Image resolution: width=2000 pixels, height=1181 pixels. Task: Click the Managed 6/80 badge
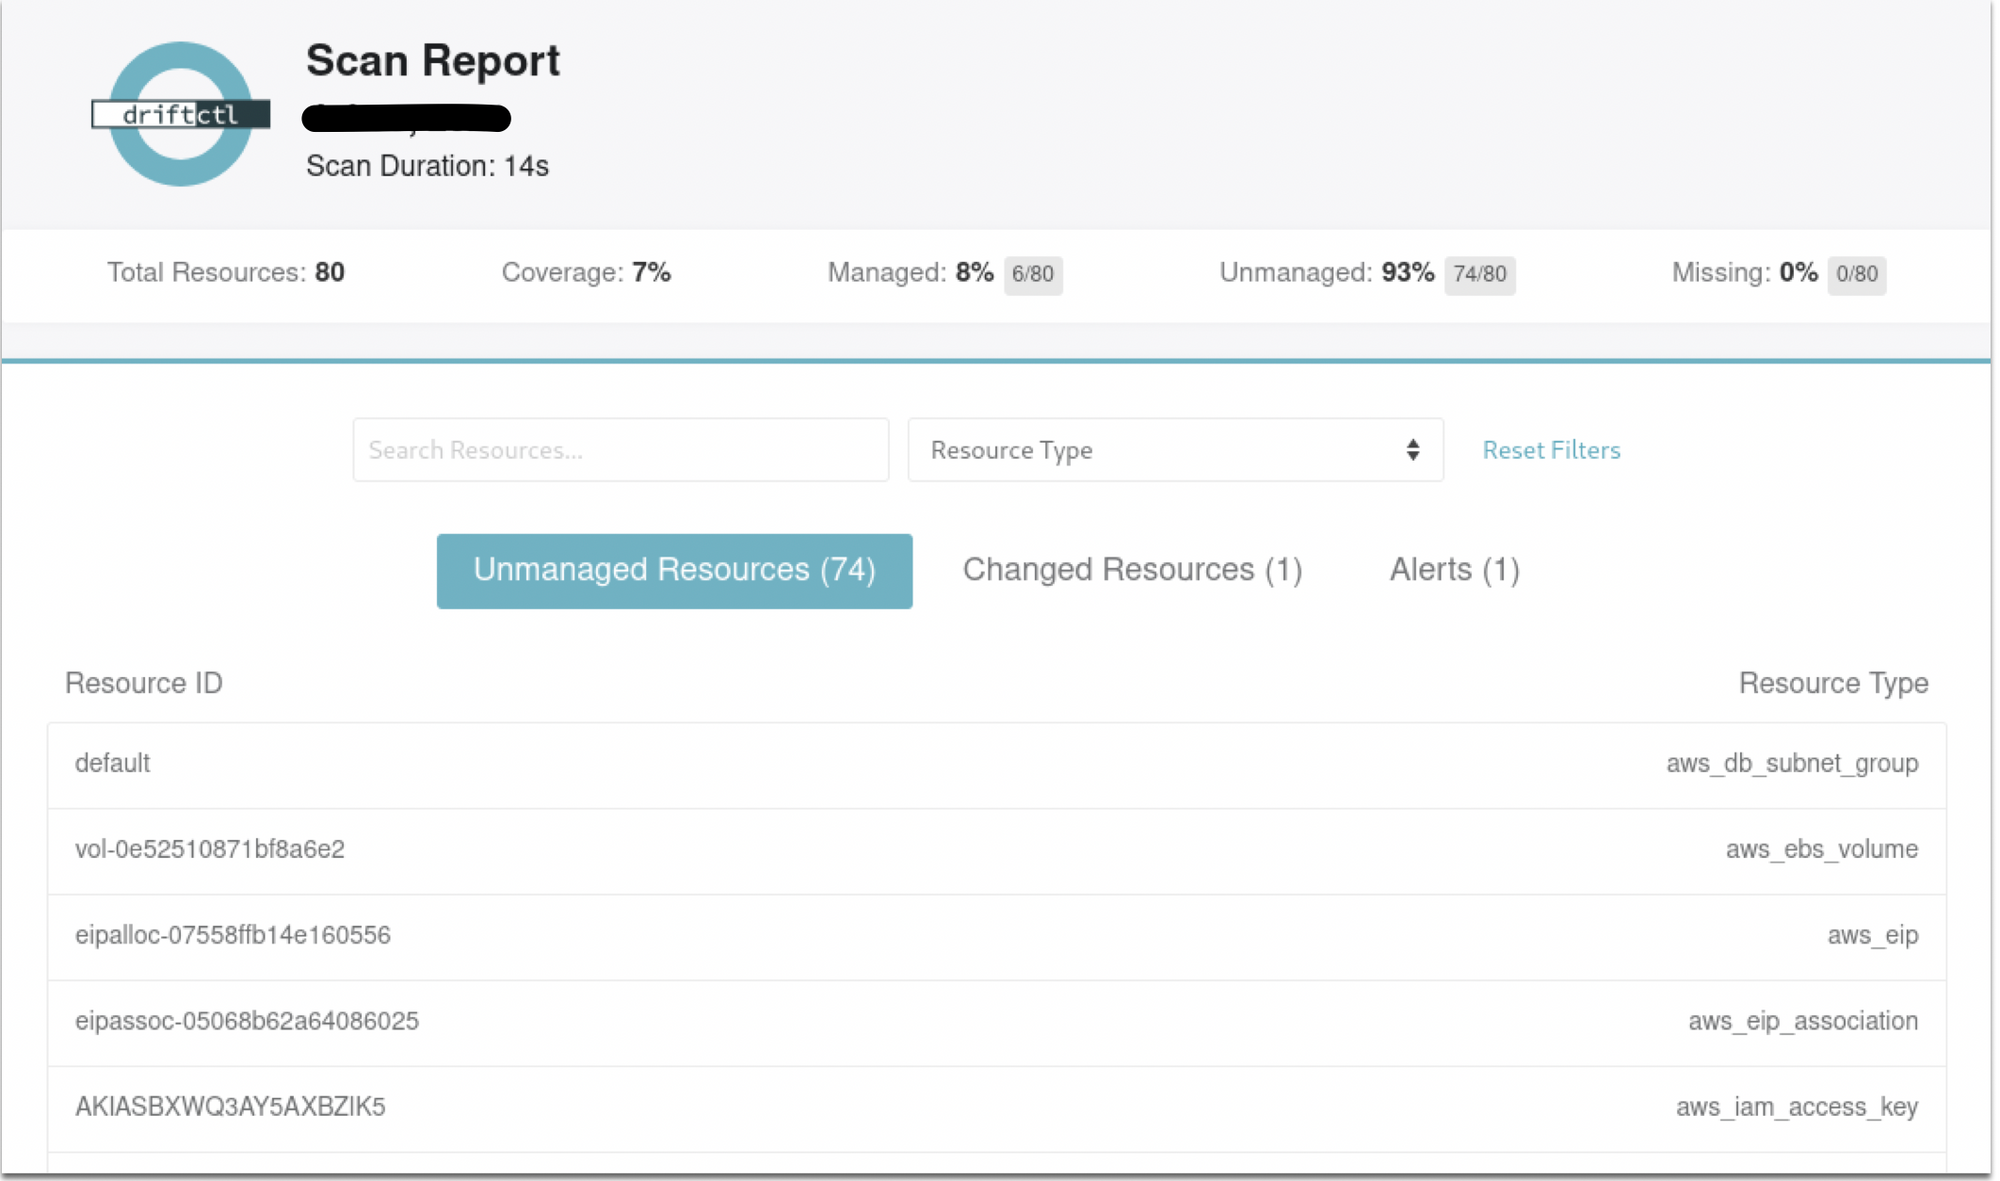(x=1032, y=274)
